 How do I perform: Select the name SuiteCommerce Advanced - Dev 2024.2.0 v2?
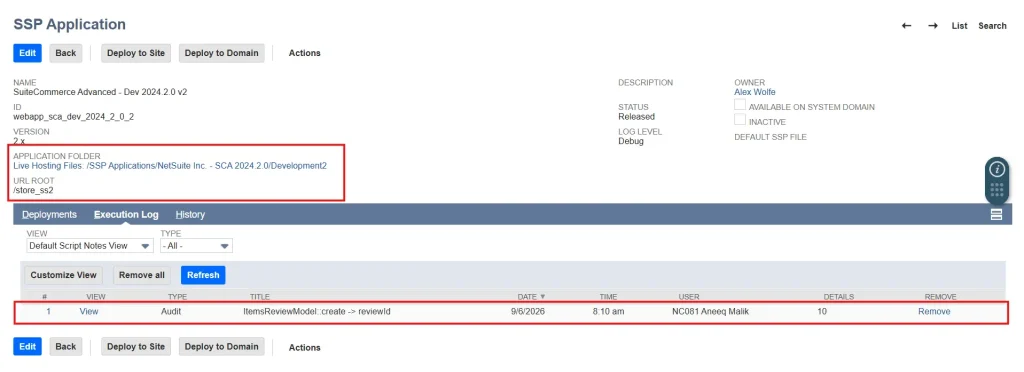tap(100, 92)
